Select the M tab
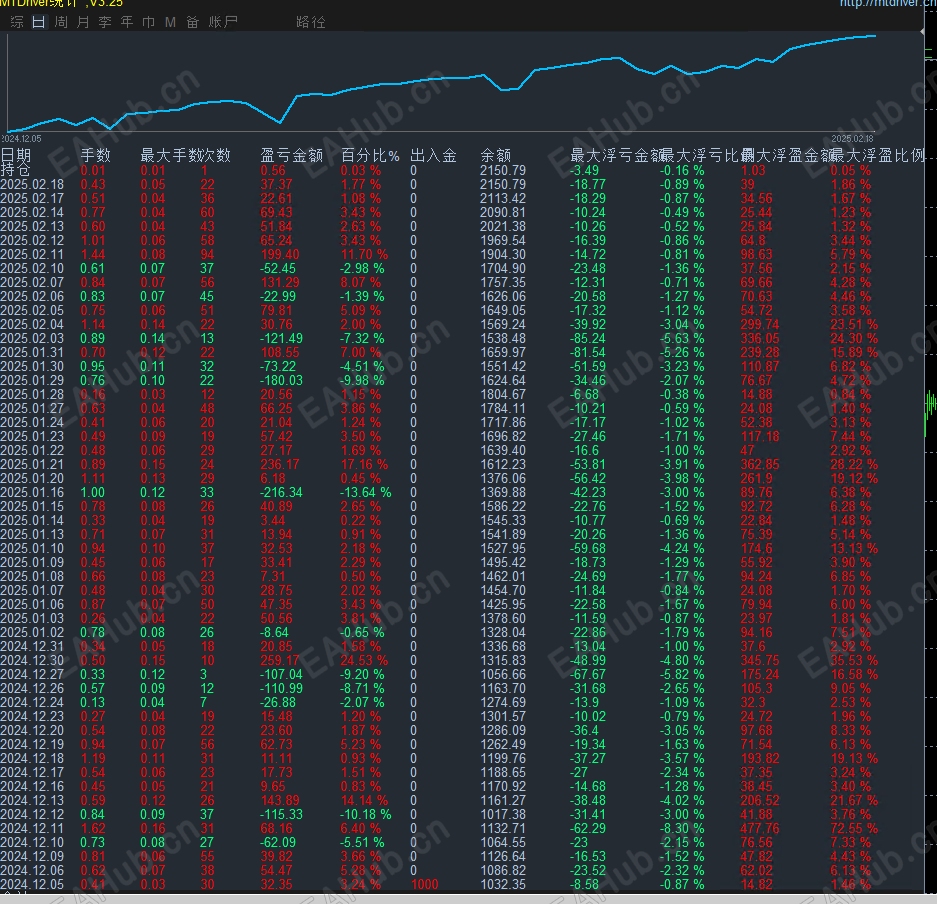 170,22
